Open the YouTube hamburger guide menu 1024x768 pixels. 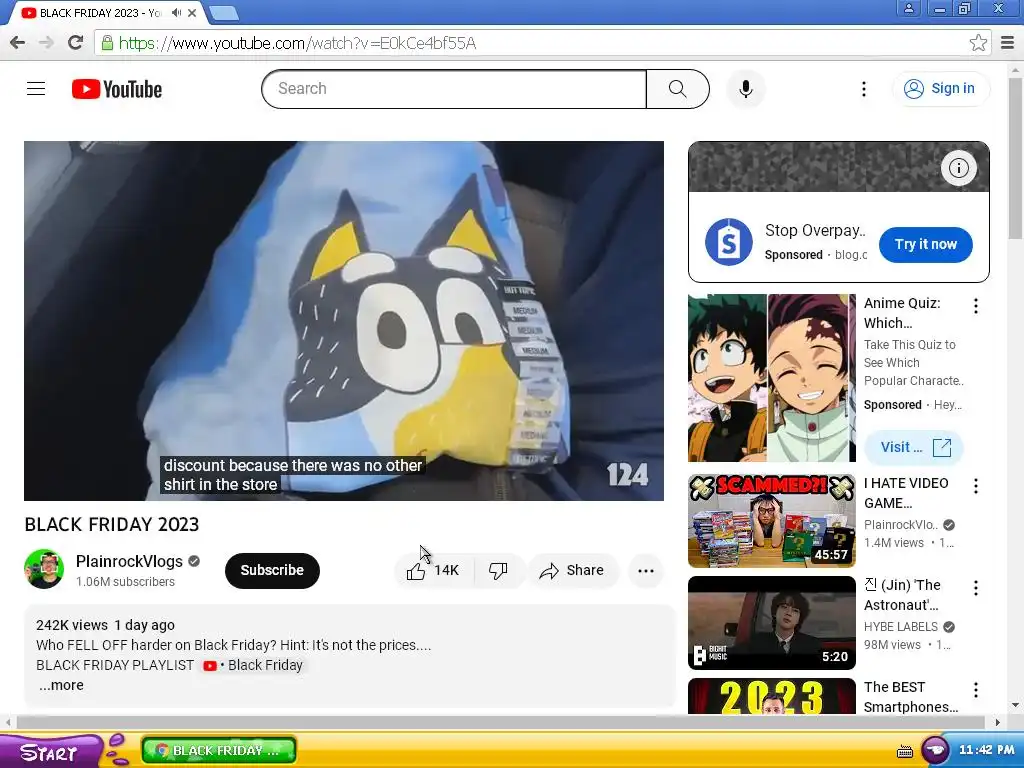pos(36,89)
